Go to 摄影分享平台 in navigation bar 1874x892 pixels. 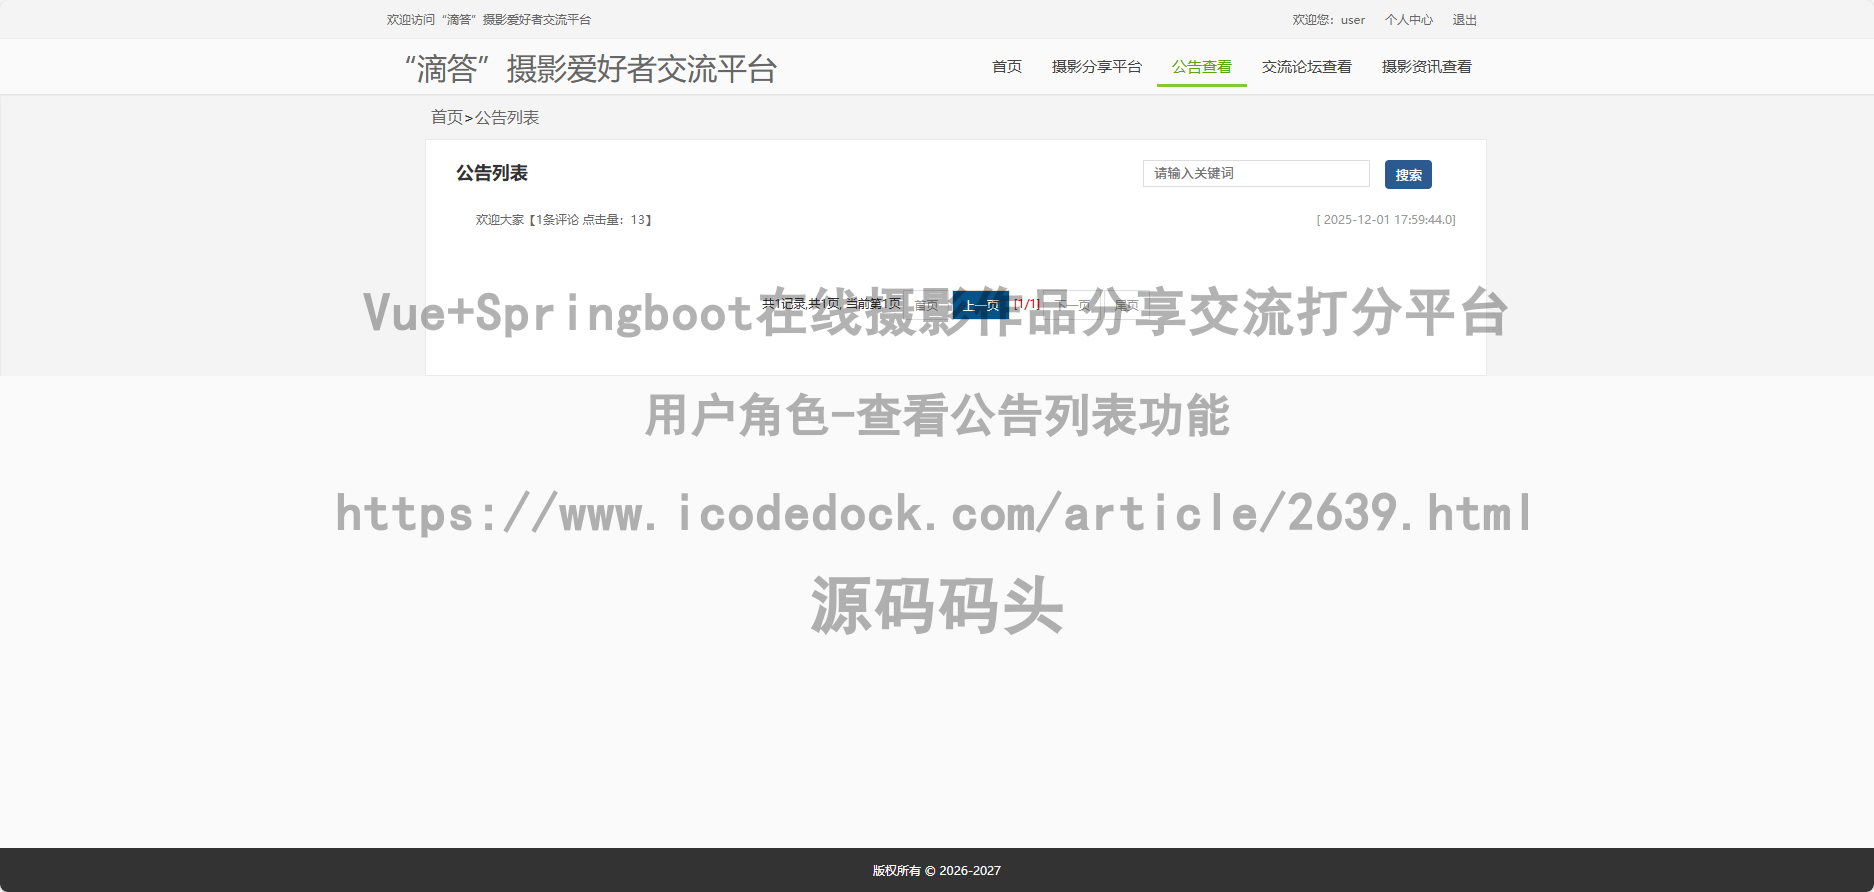pos(1096,67)
